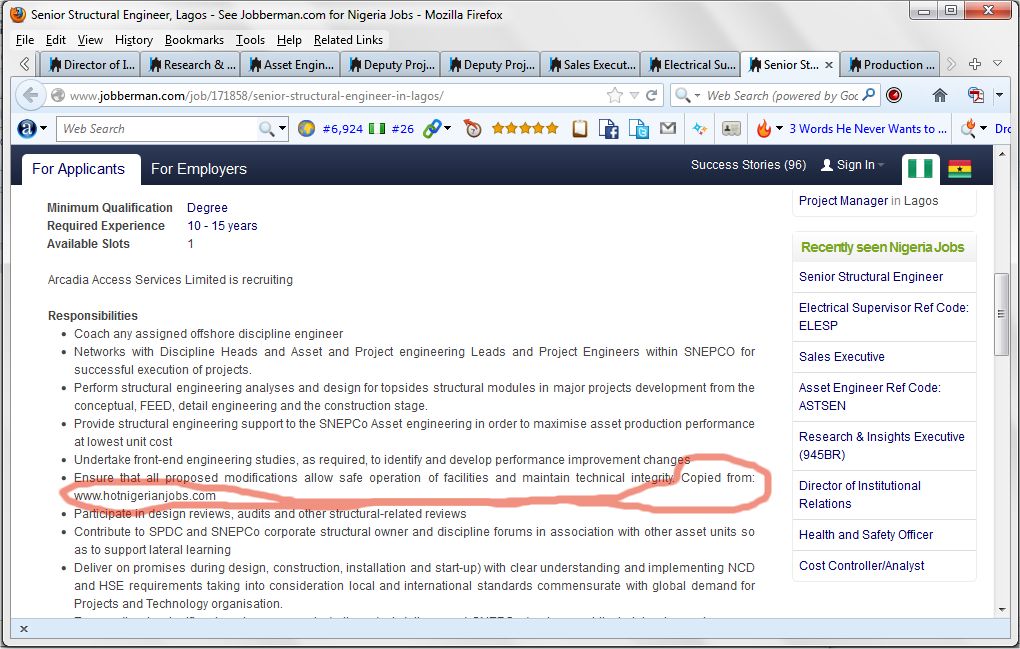This screenshot has height=649, width=1020.
Task: Close the Senior St... tab
Action: 829,64
